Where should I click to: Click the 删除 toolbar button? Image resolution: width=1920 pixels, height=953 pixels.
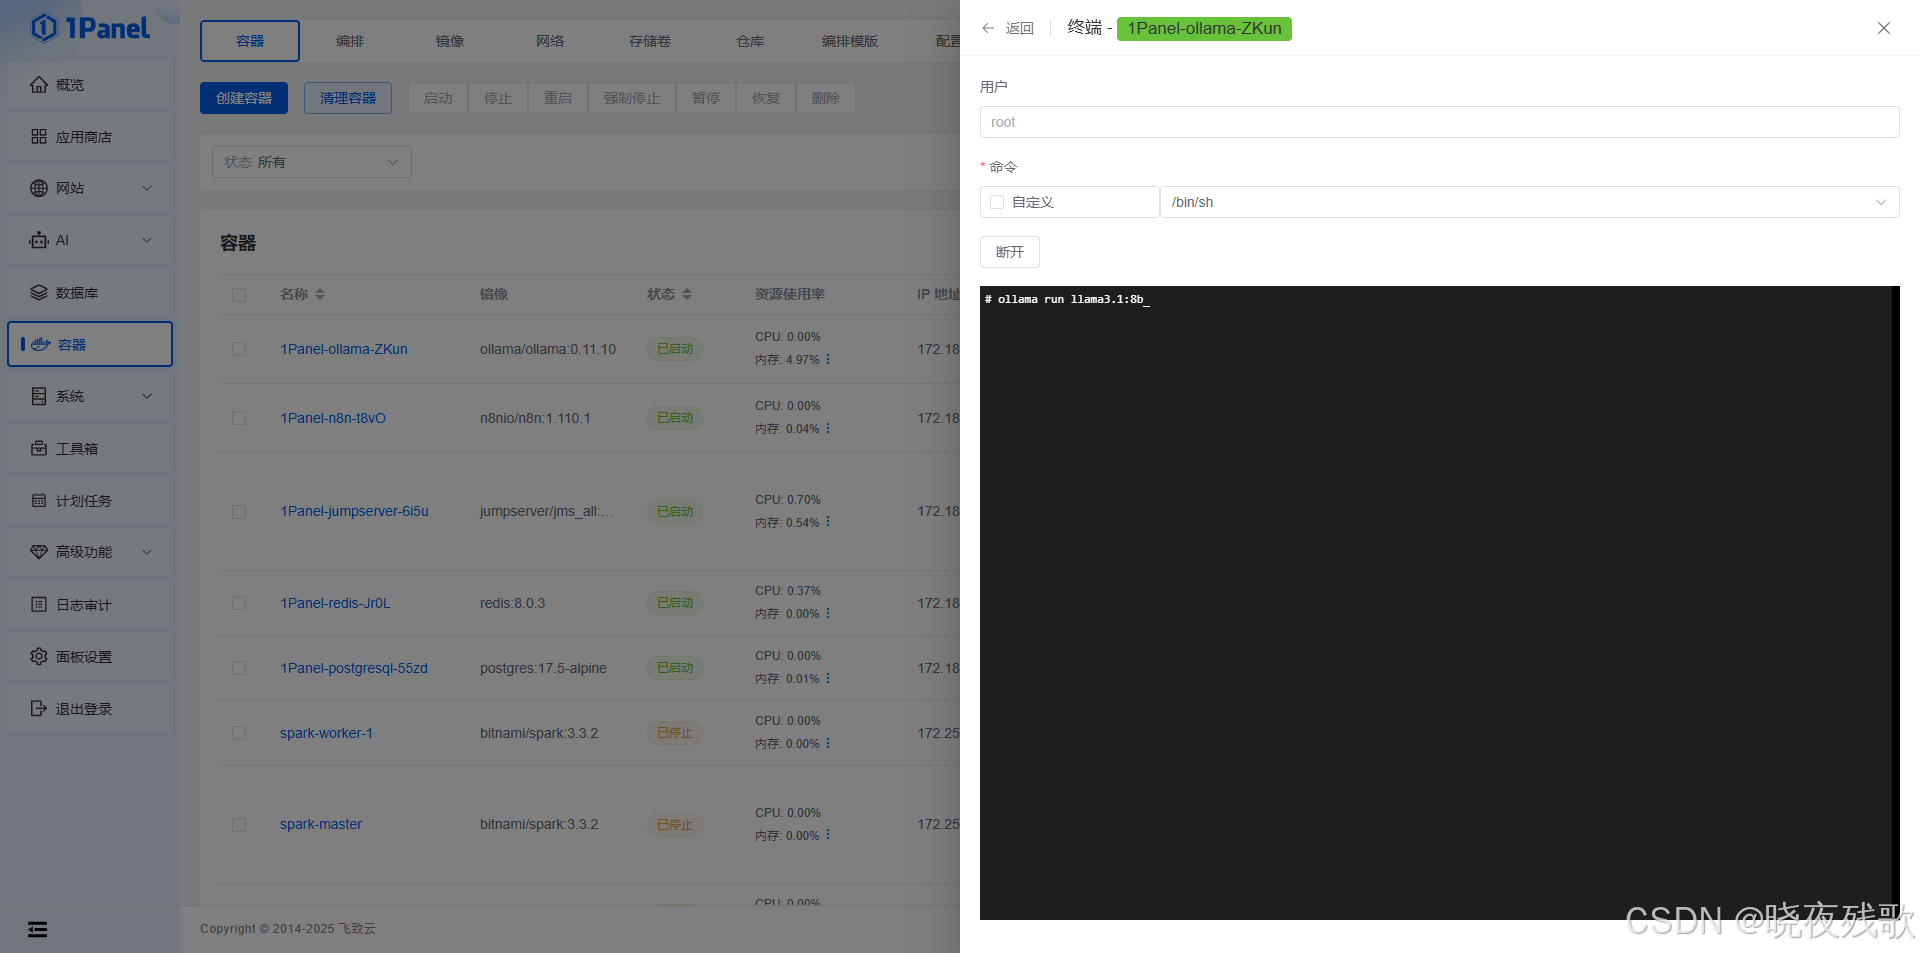(826, 98)
